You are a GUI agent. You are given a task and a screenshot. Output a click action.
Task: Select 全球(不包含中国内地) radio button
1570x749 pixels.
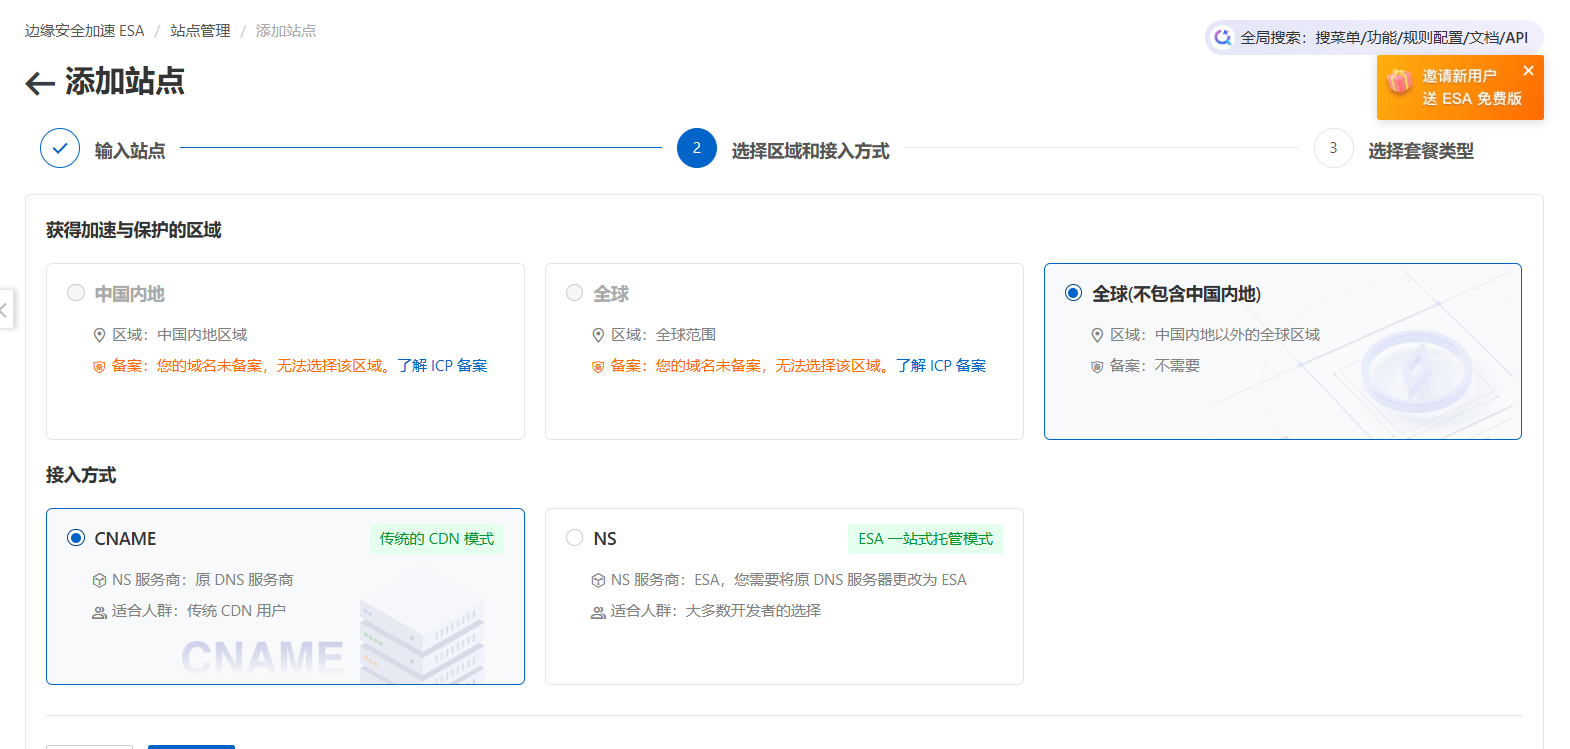tap(1074, 293)
